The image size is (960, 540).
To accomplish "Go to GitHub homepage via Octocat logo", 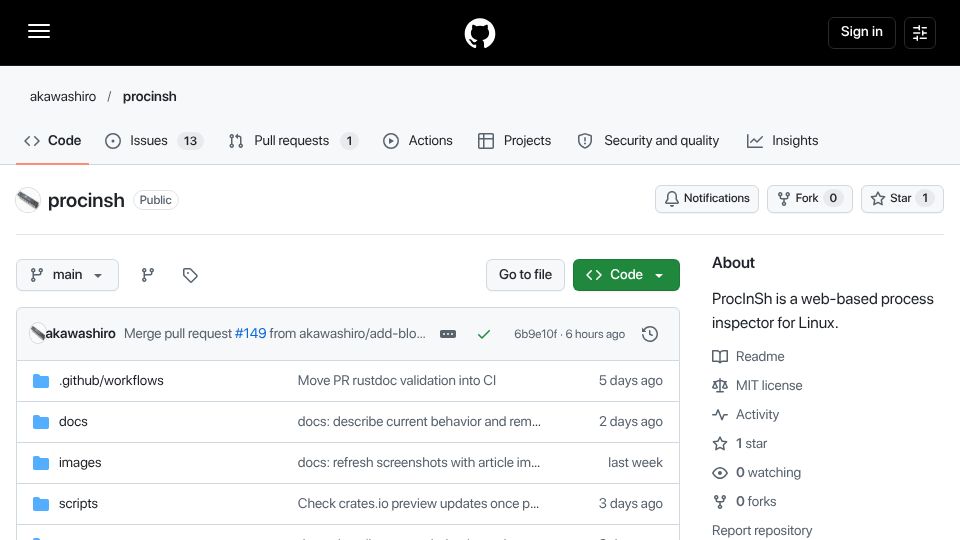I will 479,33.
